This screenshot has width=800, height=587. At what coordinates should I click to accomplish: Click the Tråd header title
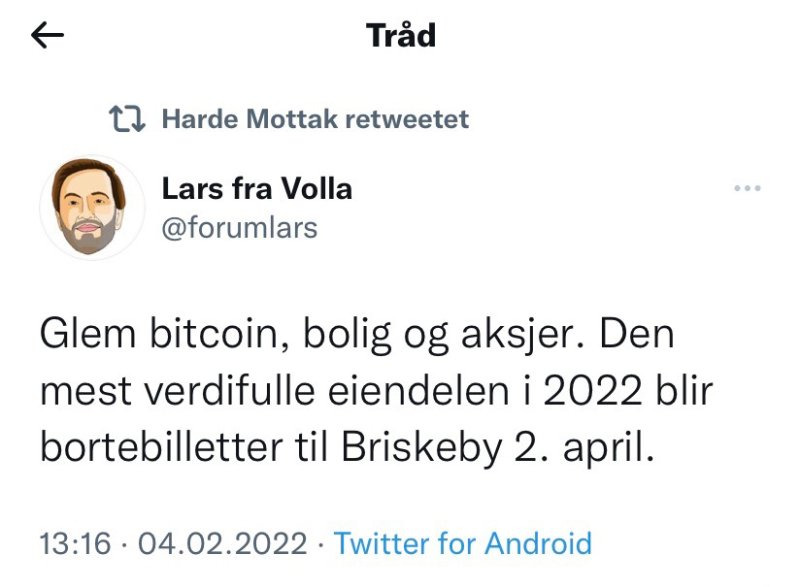[x=400, y=36]
